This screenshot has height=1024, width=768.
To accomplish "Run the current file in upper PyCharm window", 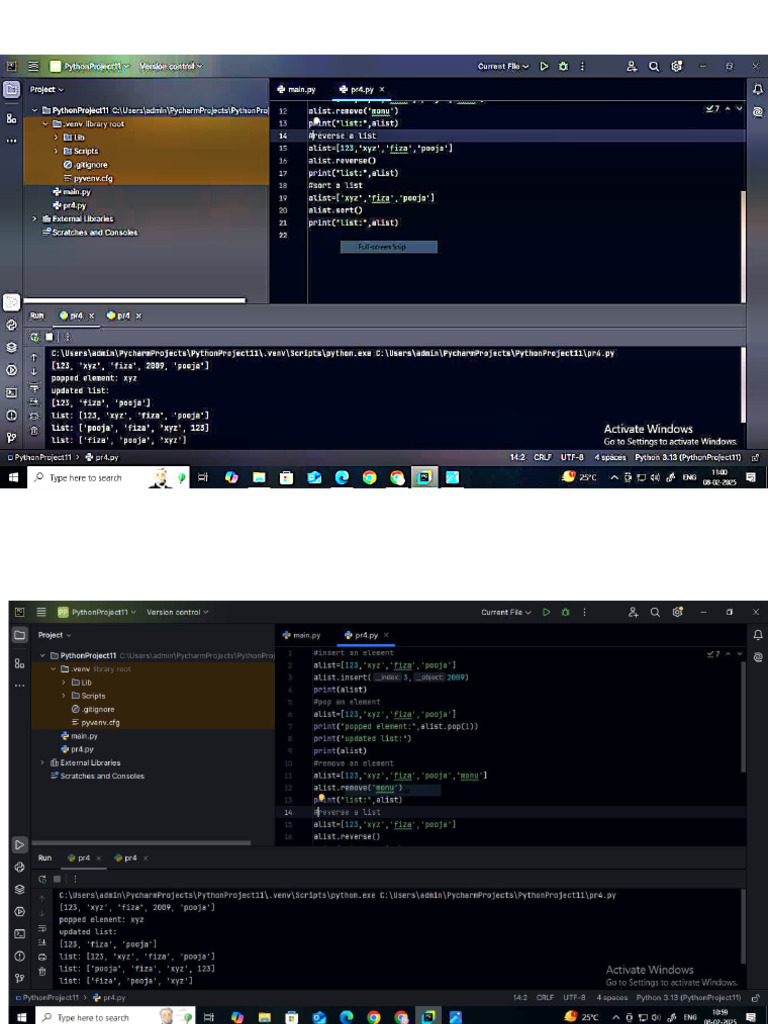I will click(544, 67).
